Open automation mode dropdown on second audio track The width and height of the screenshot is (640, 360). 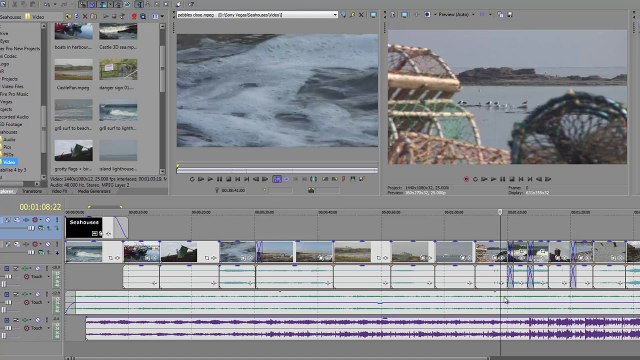(x=49, y=302)
